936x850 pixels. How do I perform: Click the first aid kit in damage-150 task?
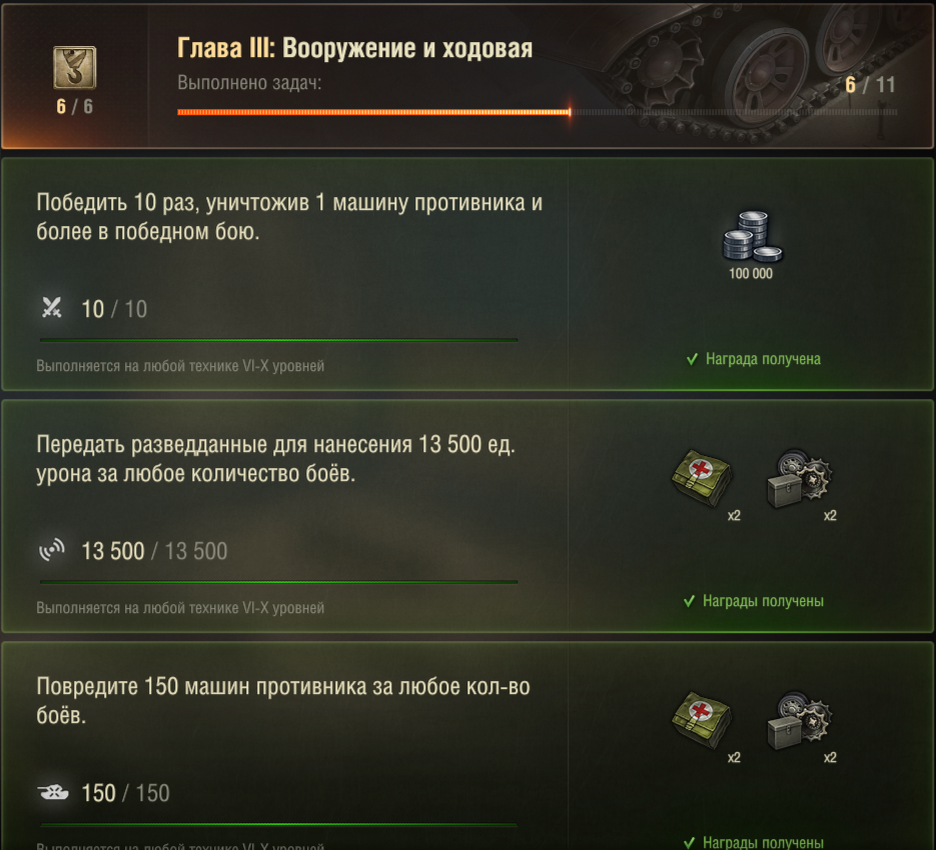tap(702, 719)
